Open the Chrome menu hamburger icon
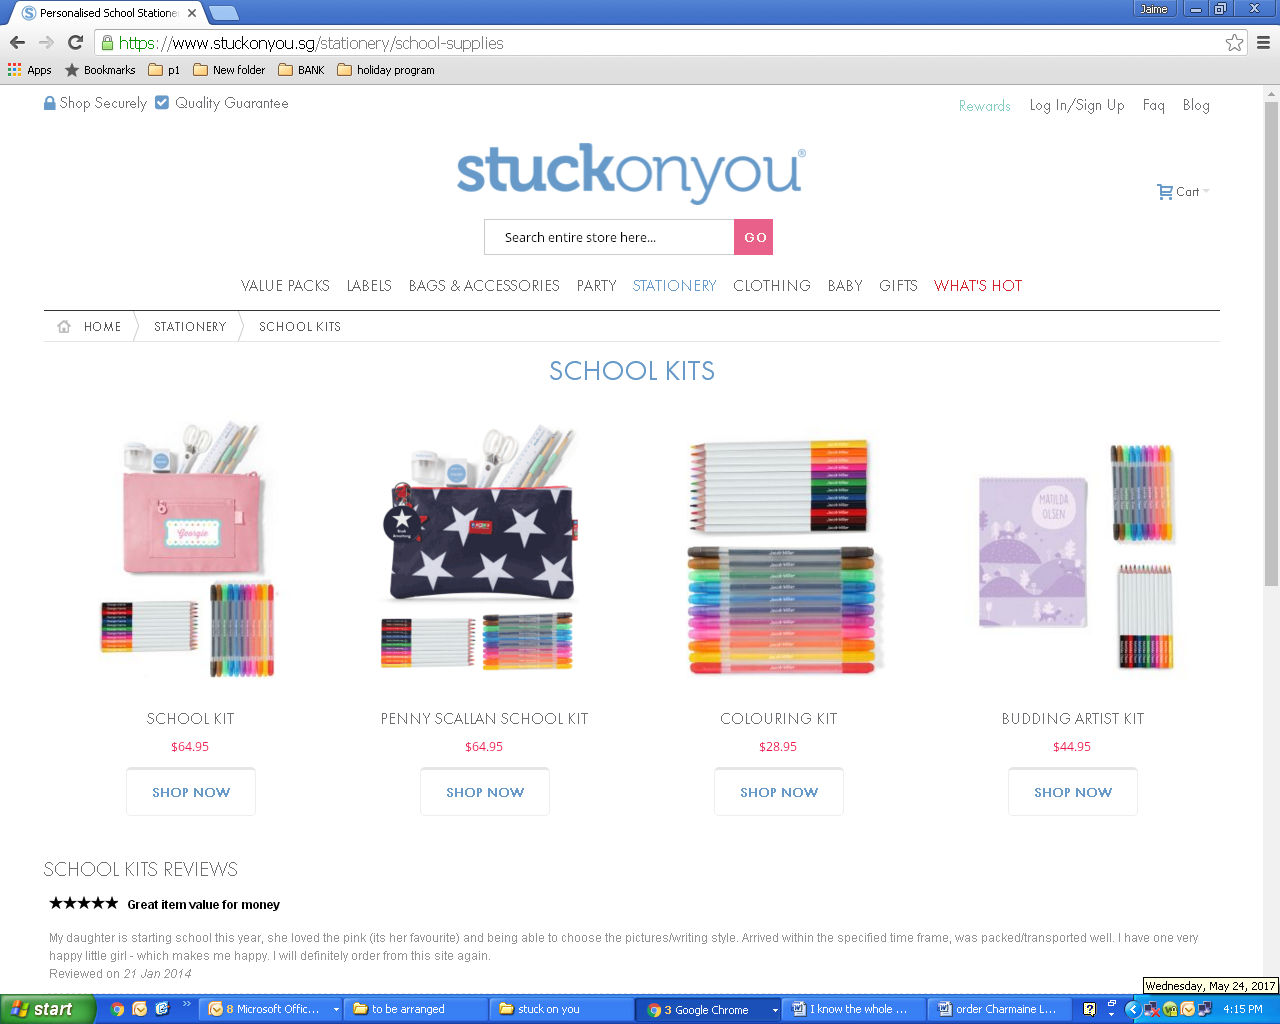 1263,42
